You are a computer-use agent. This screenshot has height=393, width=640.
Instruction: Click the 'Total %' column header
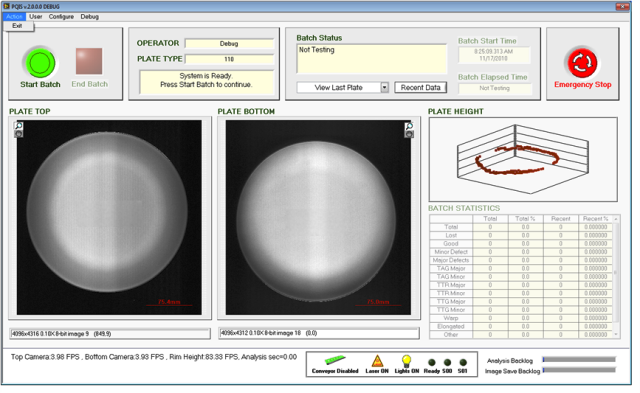point(525,219)
